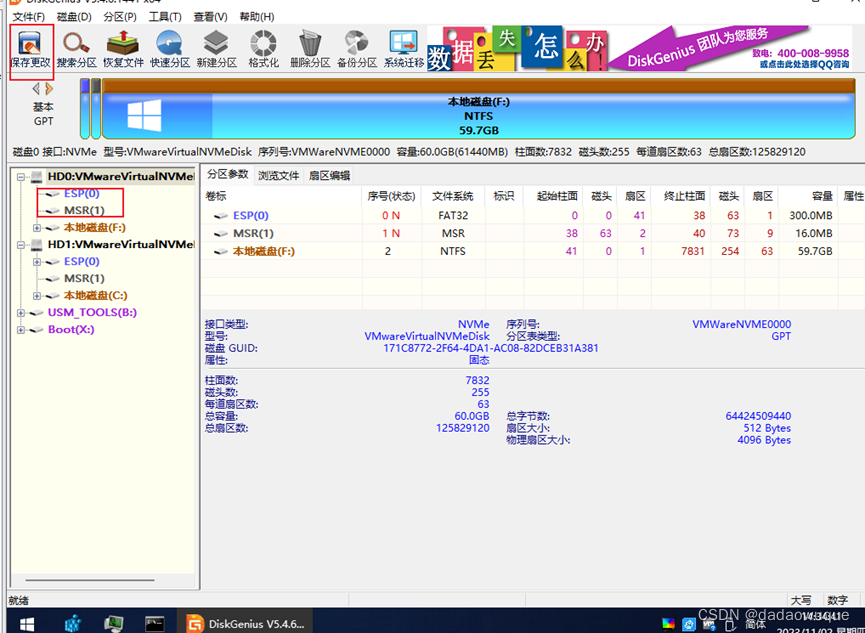
Task: Expand ESP(0) under HD1 in tree
Action: pos(37,262)
